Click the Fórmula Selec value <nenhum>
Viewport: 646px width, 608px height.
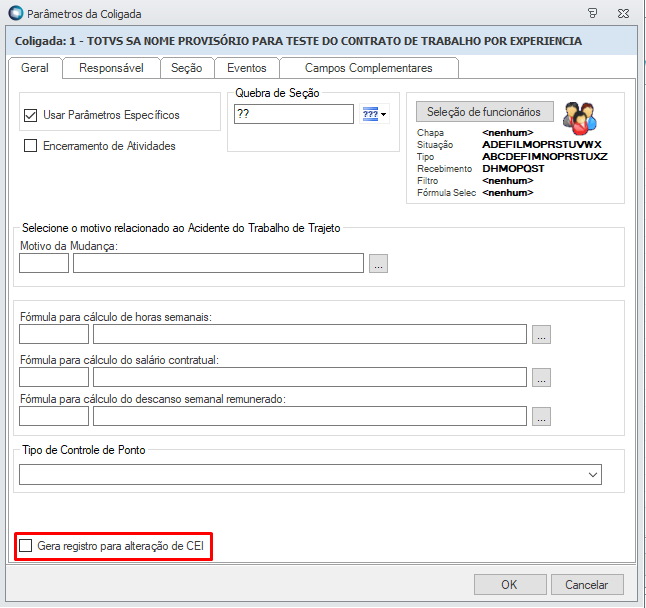coord(508,192)
